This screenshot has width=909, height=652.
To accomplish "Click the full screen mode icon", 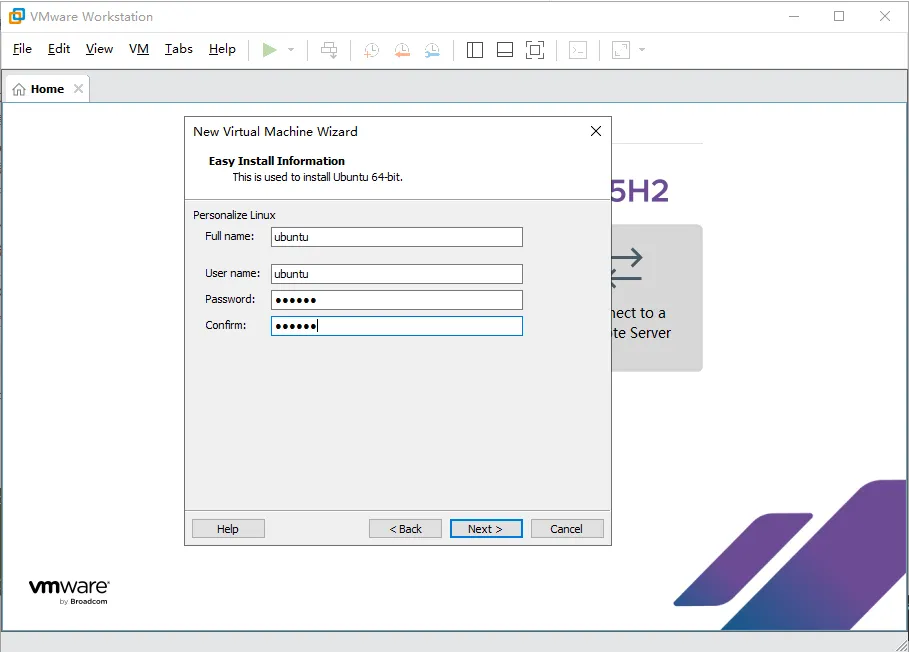I will [x=535, y=50].
